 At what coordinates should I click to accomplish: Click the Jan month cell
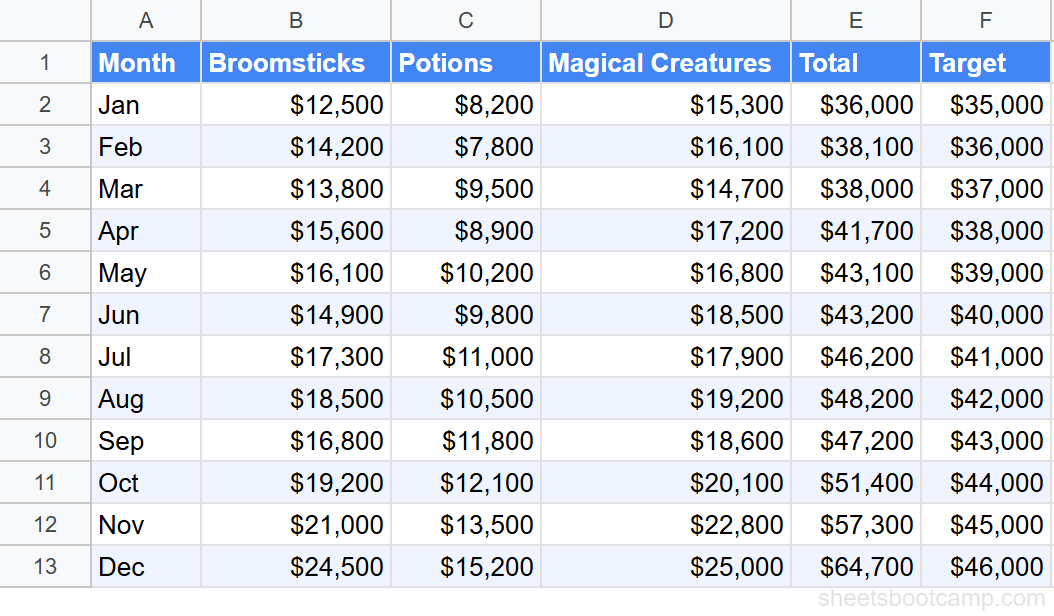146,105
